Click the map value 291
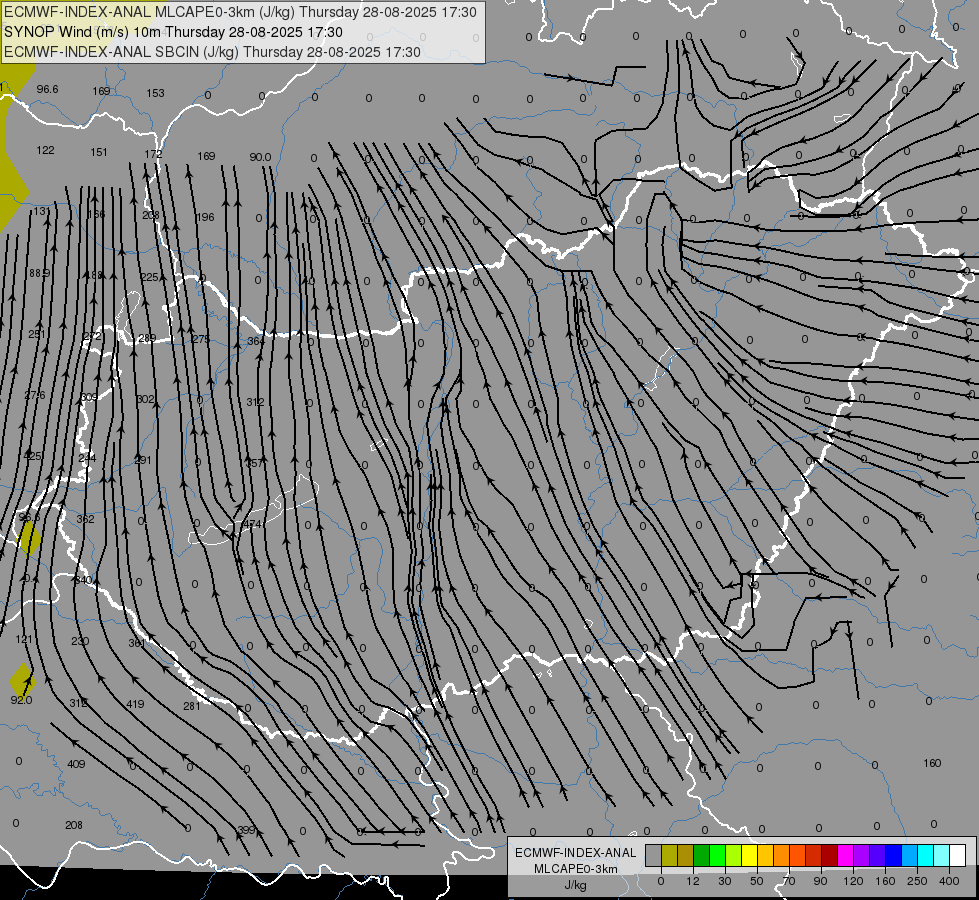This screenshot has height=900, width=979. click(143, 460)
